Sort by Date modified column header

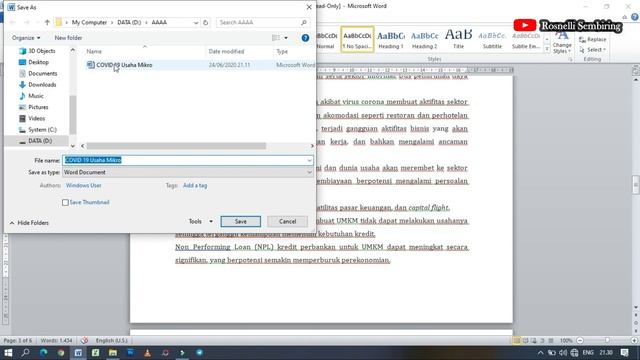click(x=226, y=51)
